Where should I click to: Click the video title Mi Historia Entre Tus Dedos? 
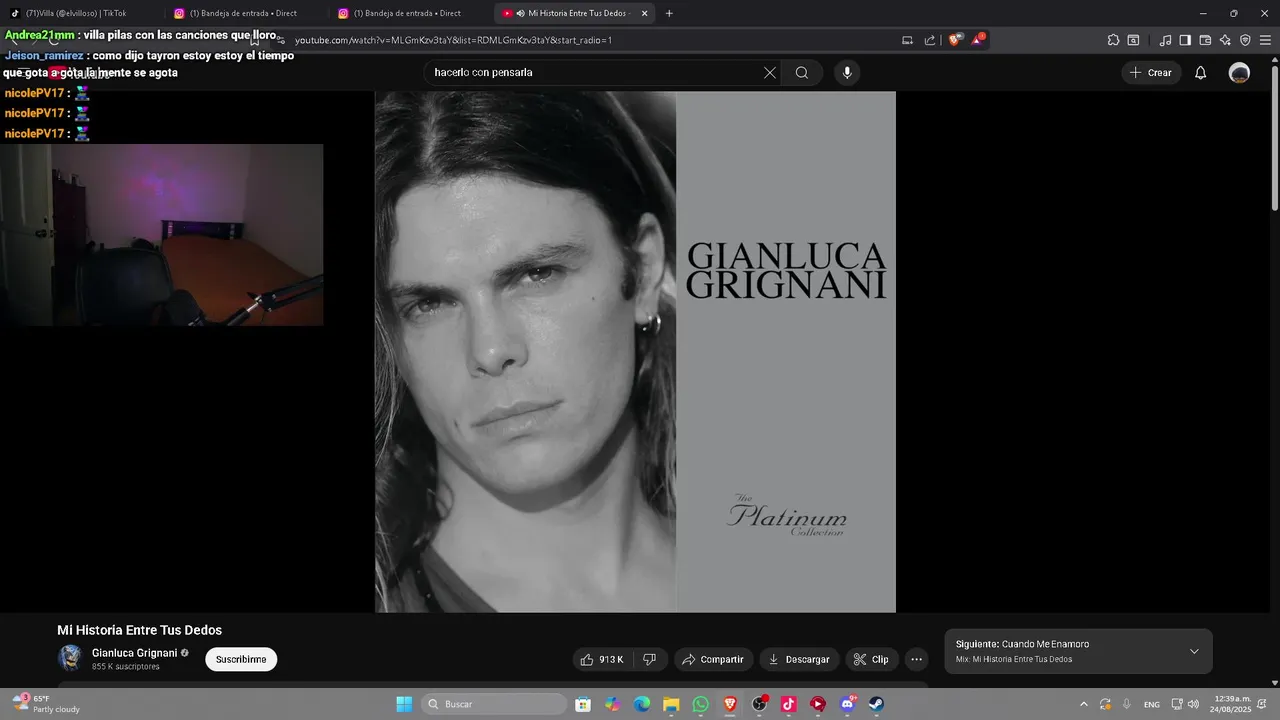pyautogui.click(x=139, y=630)
